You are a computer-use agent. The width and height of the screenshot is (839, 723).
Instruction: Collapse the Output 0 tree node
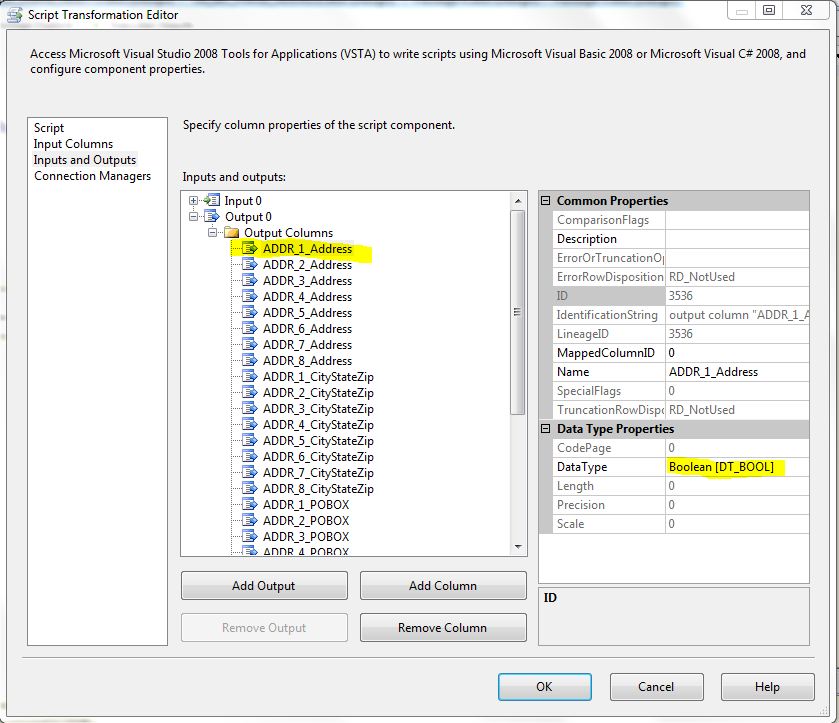tap(194, 217)
